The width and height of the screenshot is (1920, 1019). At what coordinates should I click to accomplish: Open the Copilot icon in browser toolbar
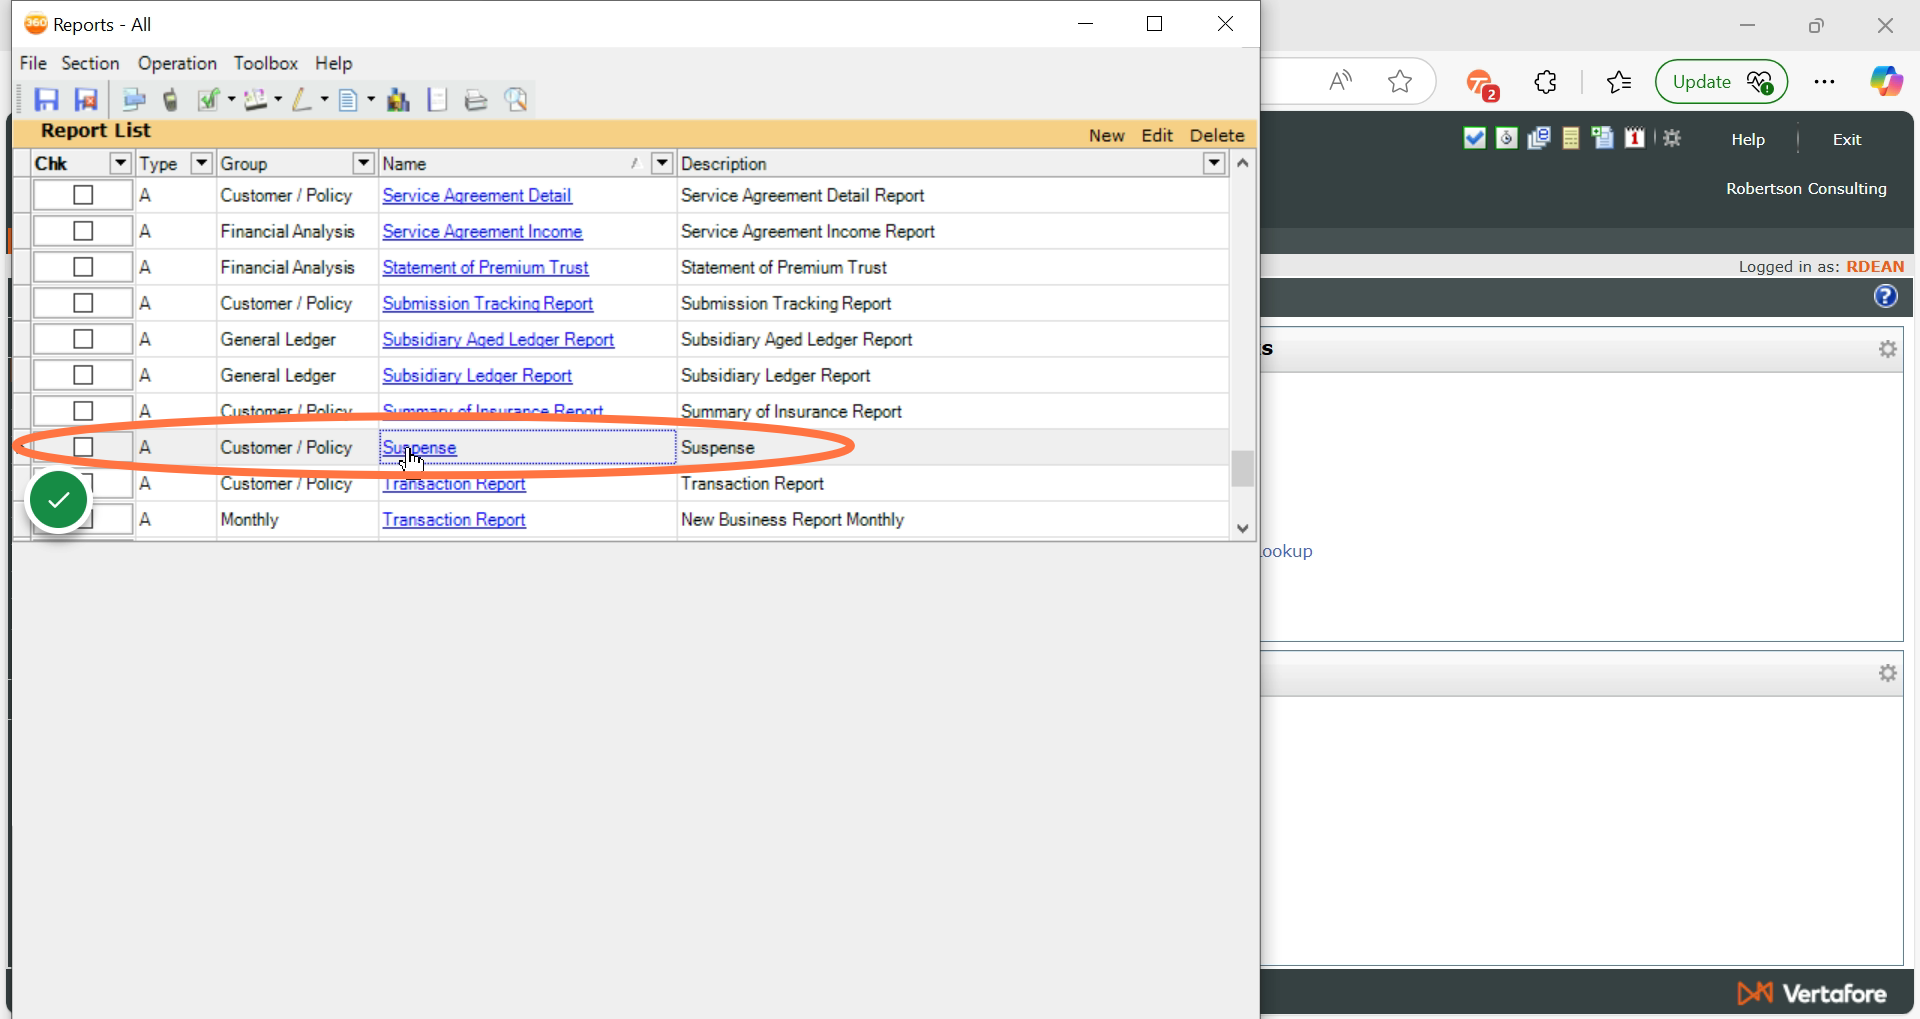(x=1886, y=82)
